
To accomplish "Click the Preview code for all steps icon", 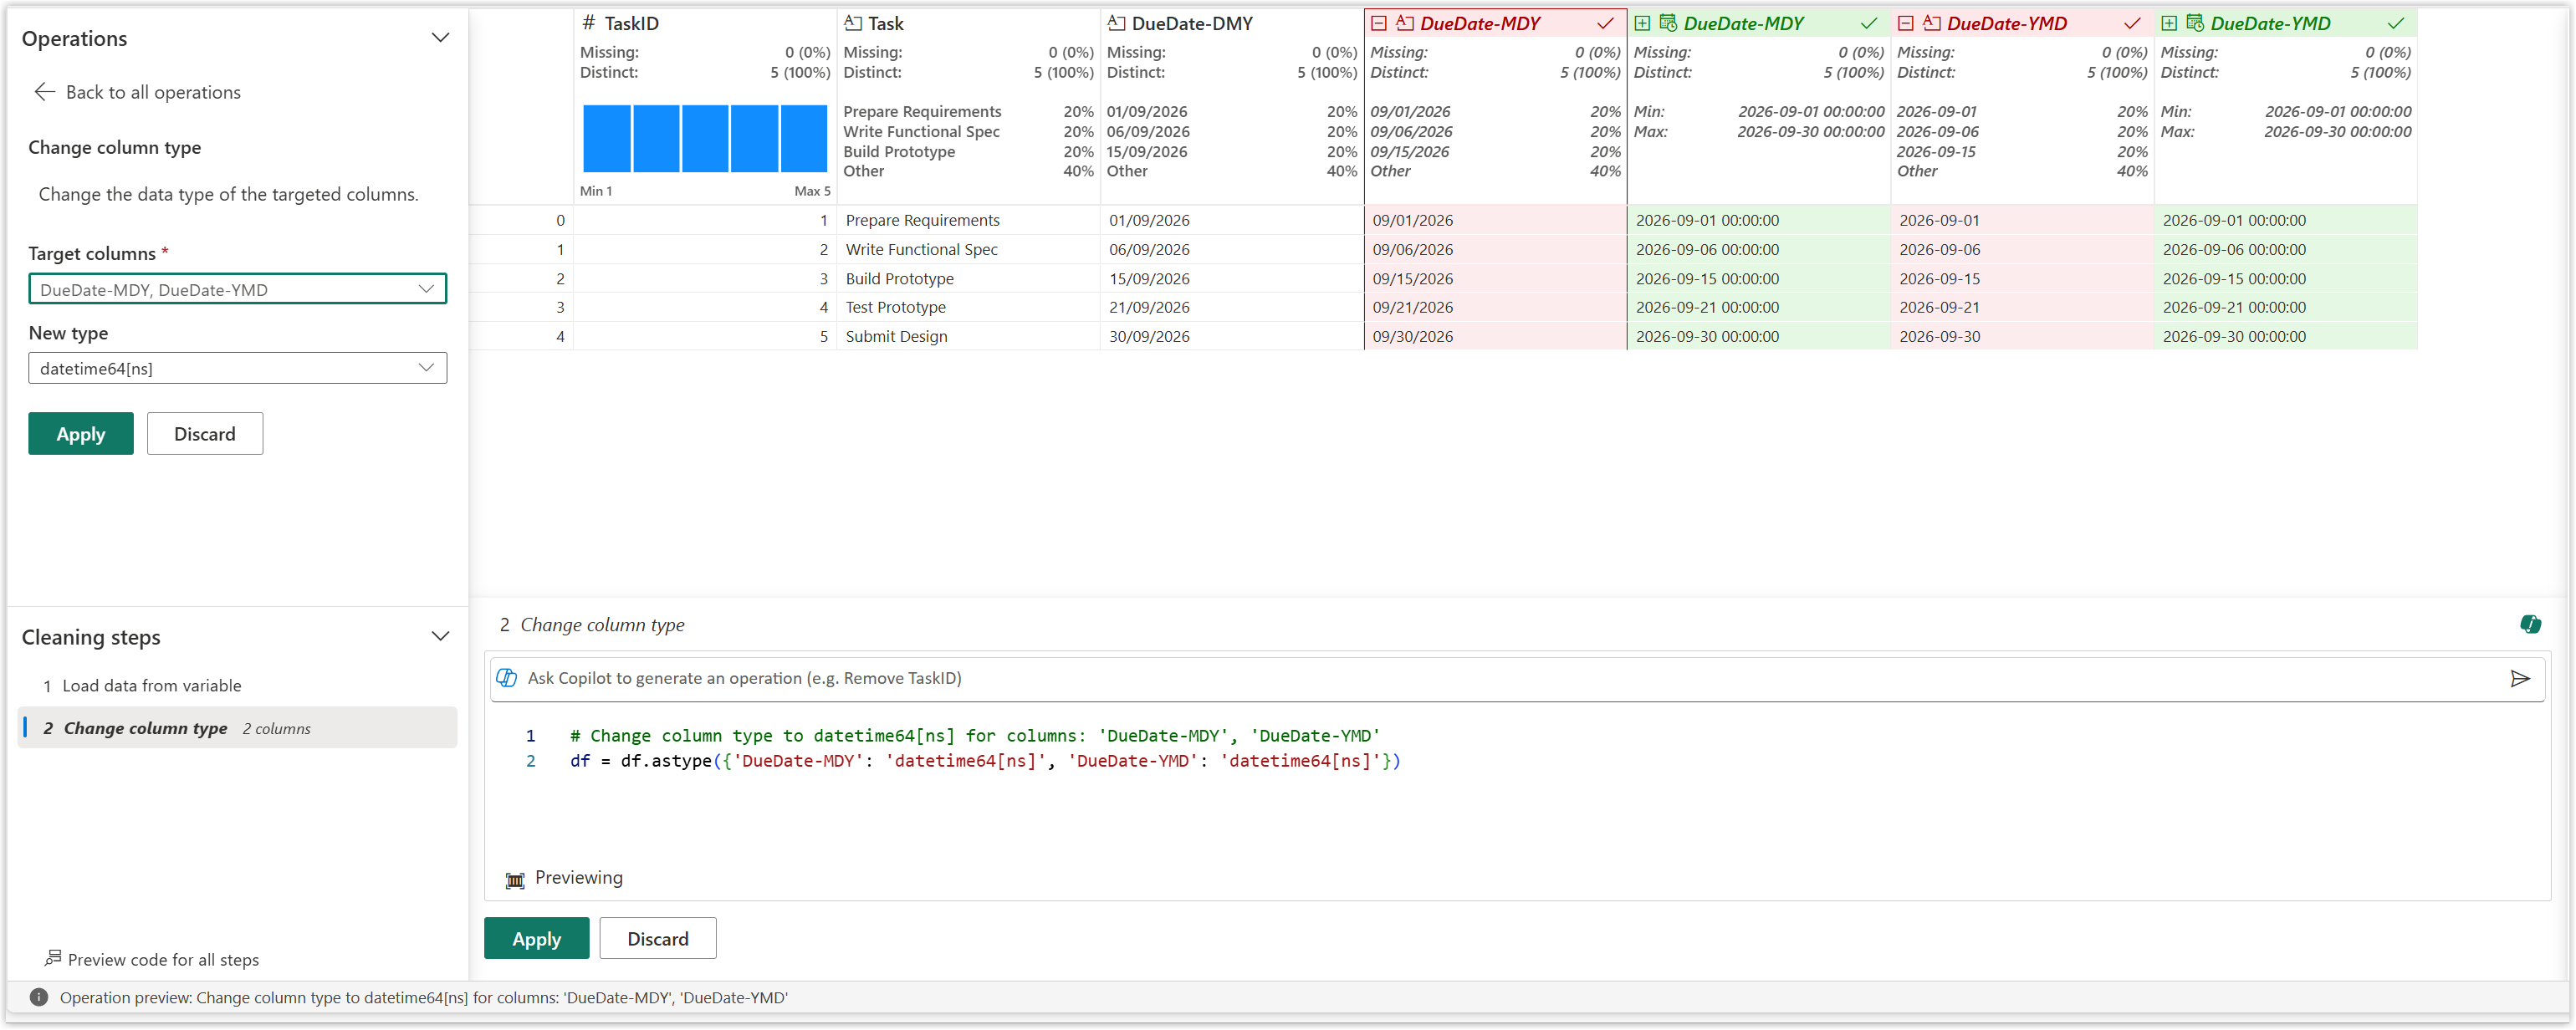I will click(x=53, y=958).
